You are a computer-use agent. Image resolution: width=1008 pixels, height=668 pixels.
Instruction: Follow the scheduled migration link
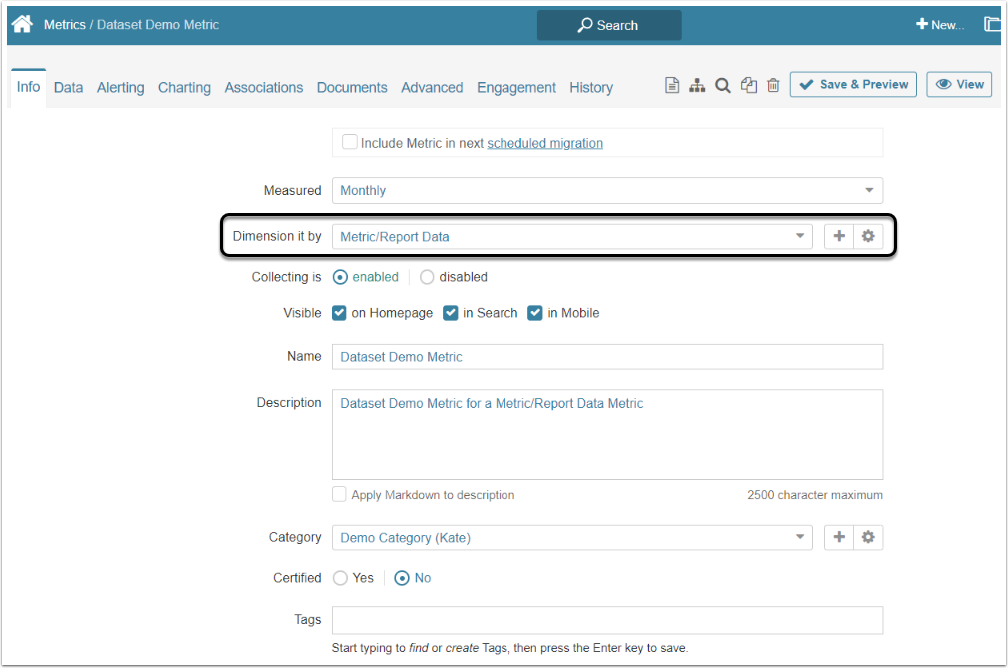pos(545,143)
